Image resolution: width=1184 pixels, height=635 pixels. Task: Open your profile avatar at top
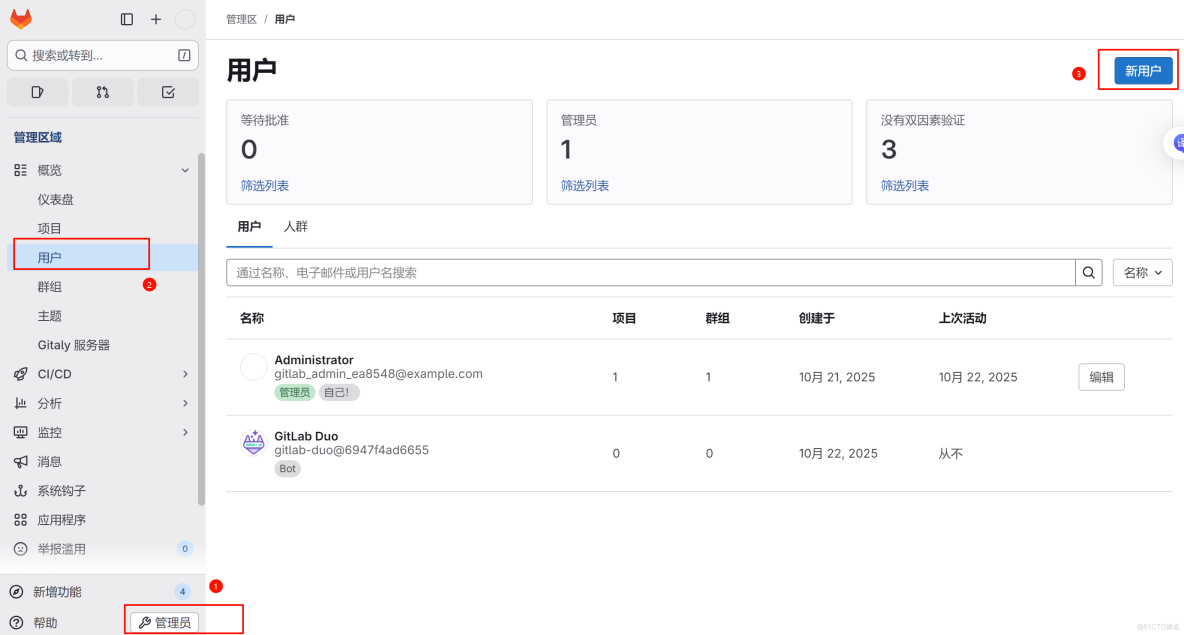(x=185, y=18)
